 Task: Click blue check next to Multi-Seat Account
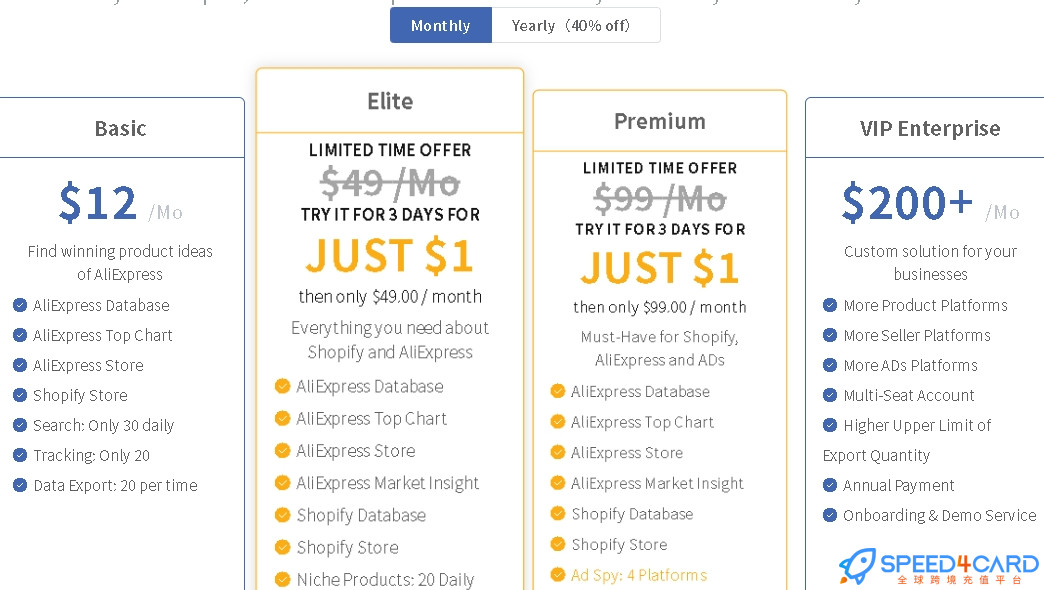coord(830,395)
